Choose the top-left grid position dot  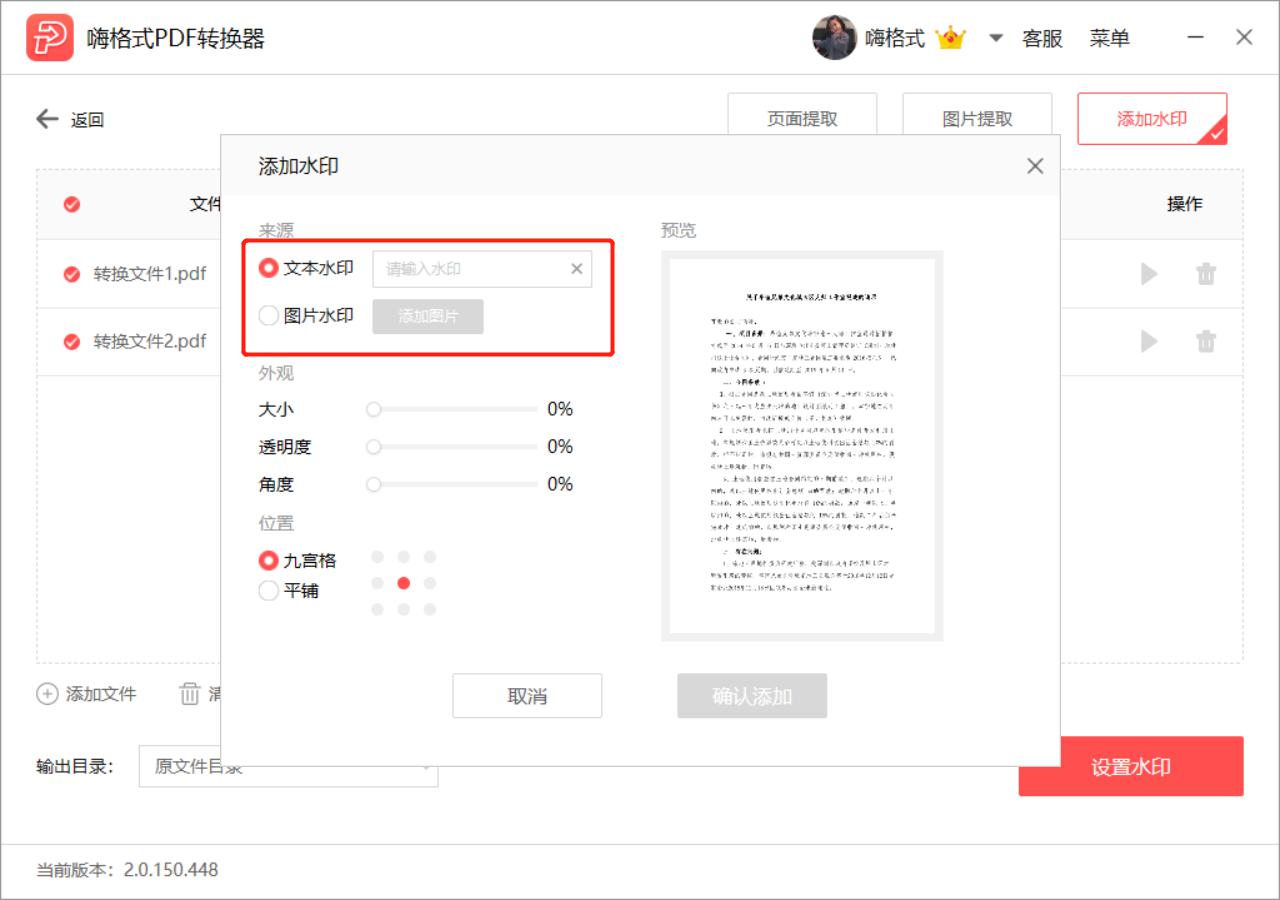tap(377, 557)
